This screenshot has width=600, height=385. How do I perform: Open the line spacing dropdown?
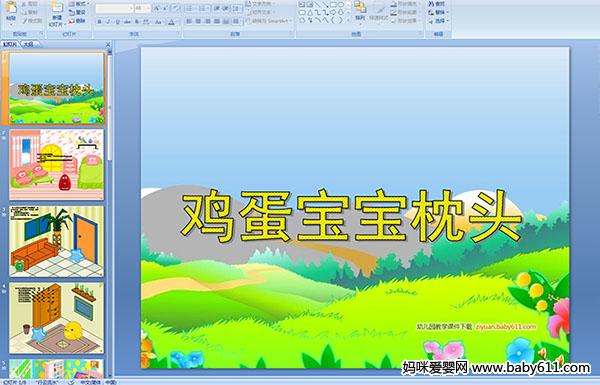tap(237, 8)
